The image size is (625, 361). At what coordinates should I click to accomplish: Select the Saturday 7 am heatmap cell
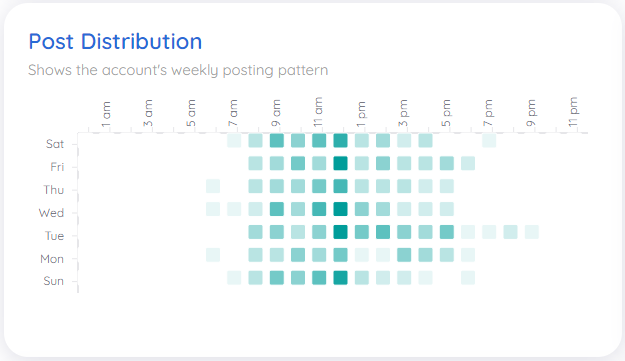pos(234,141)
